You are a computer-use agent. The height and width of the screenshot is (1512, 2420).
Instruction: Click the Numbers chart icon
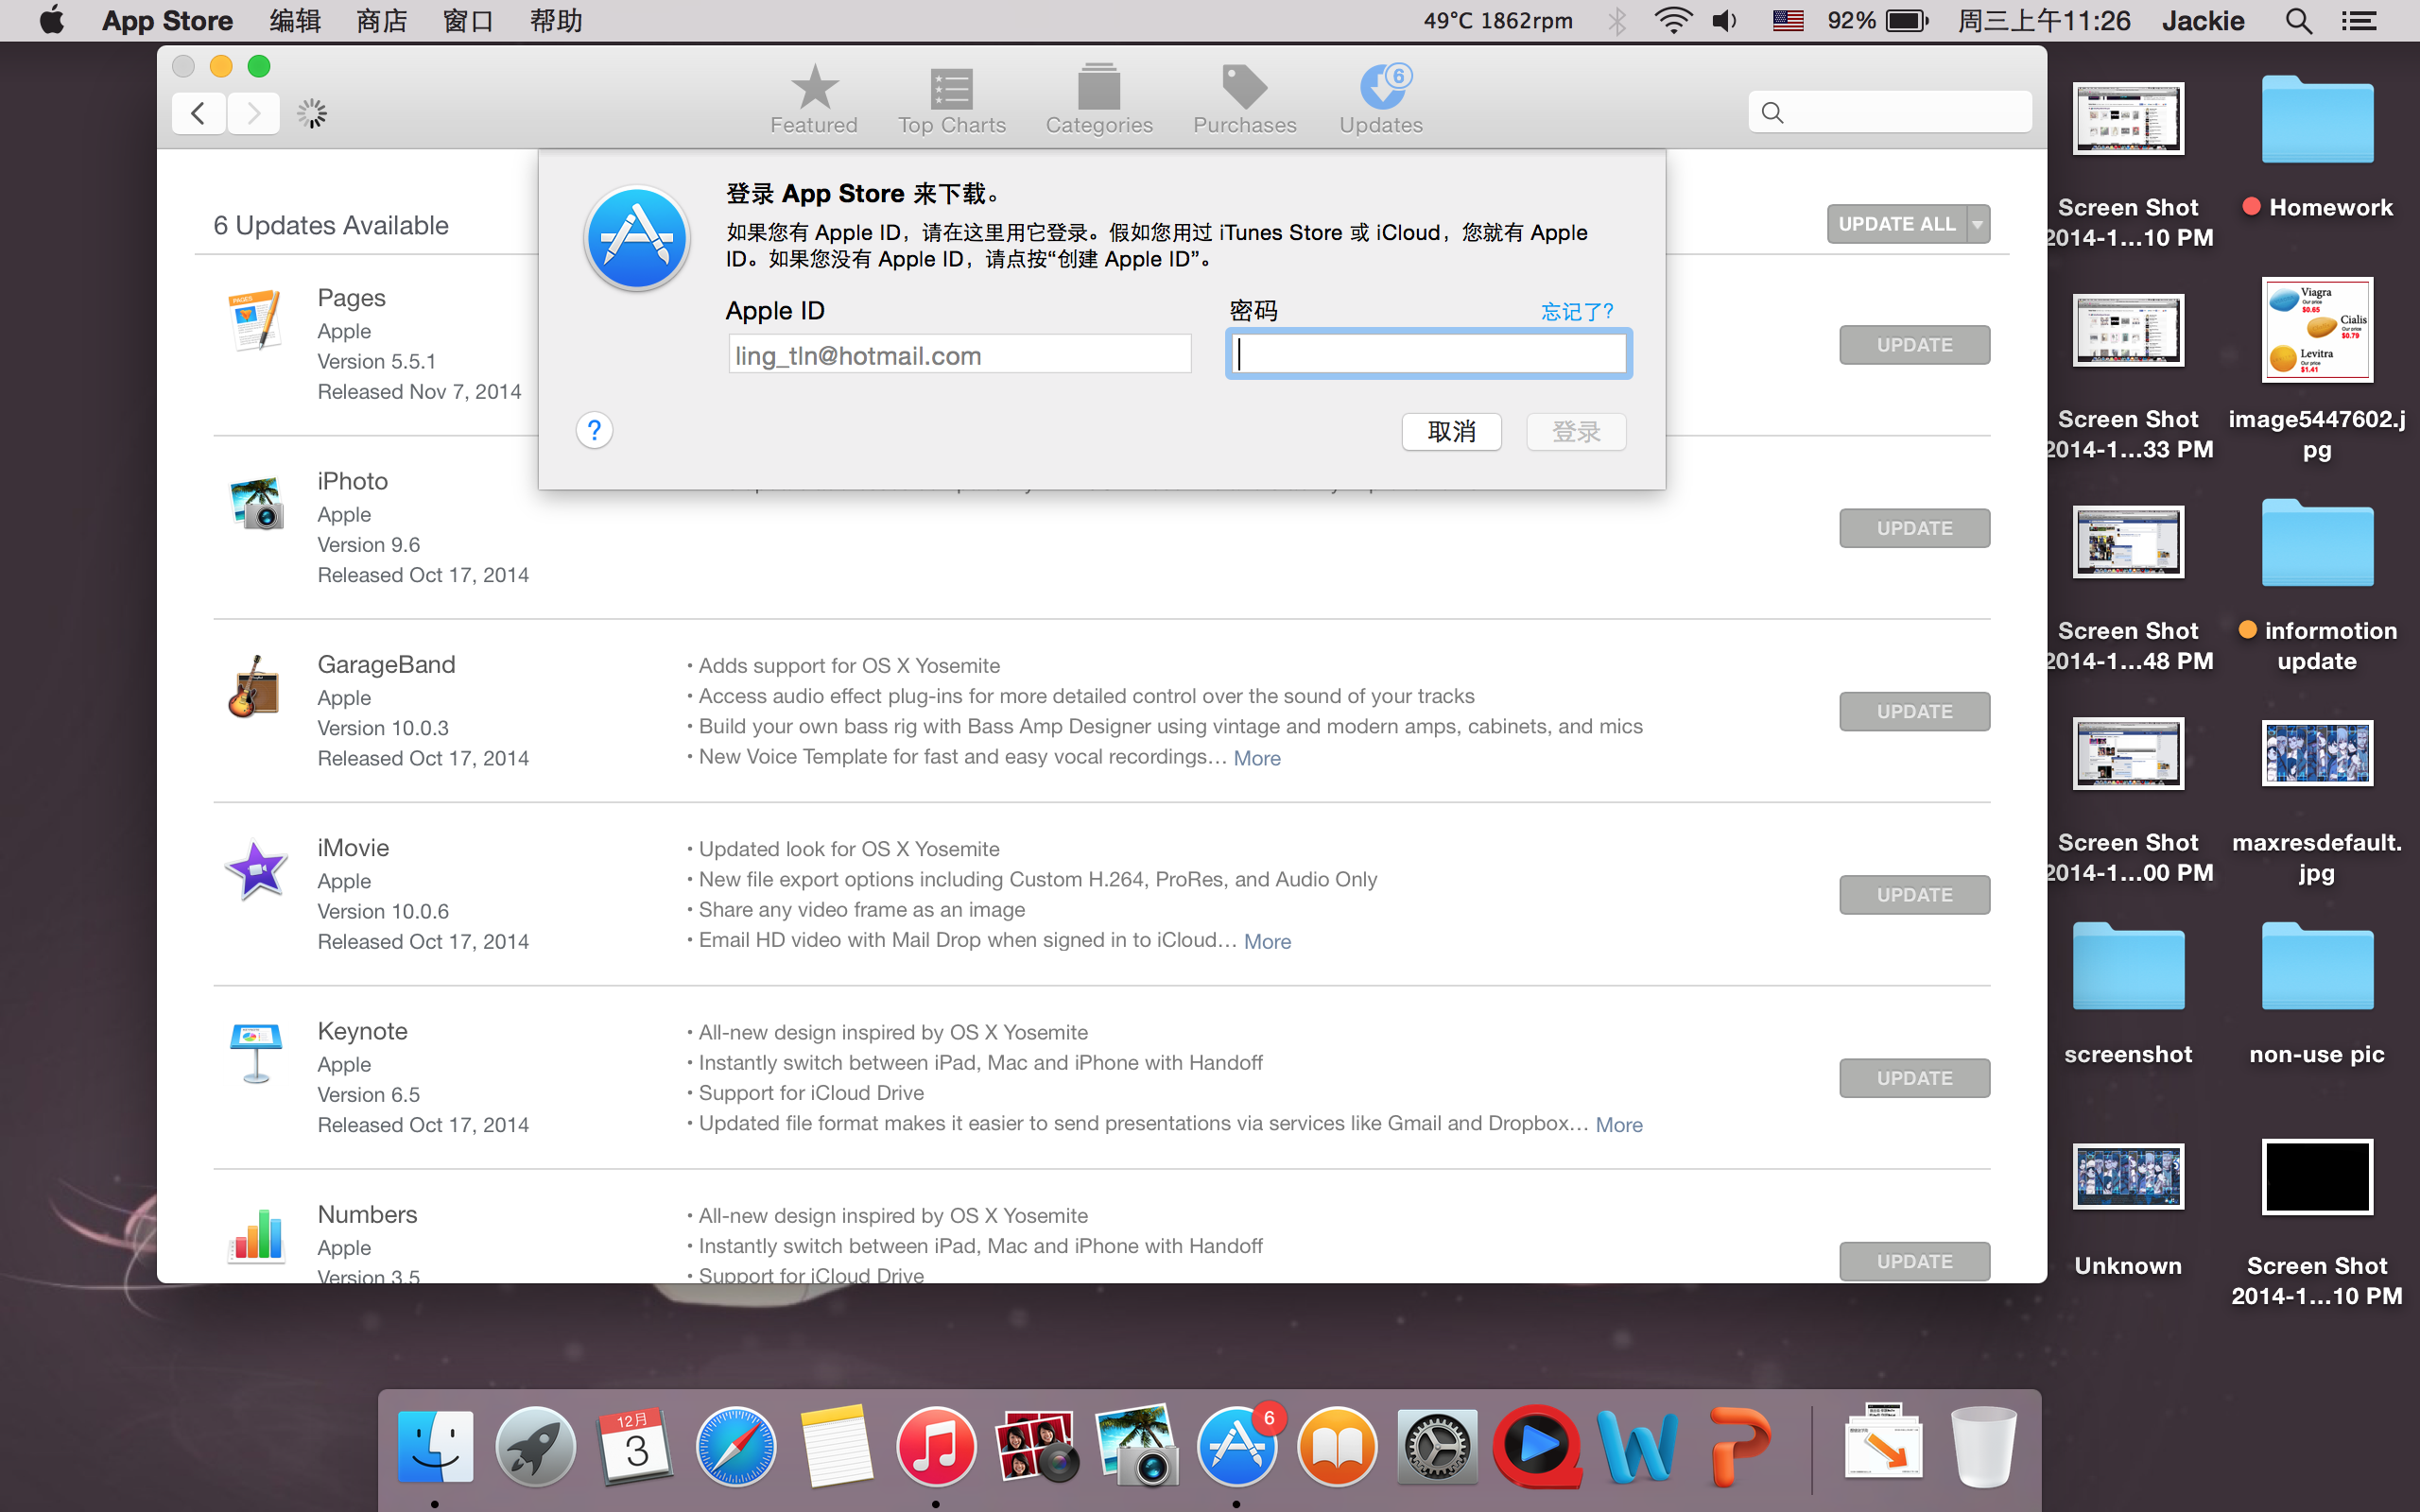coord(256,1236)
